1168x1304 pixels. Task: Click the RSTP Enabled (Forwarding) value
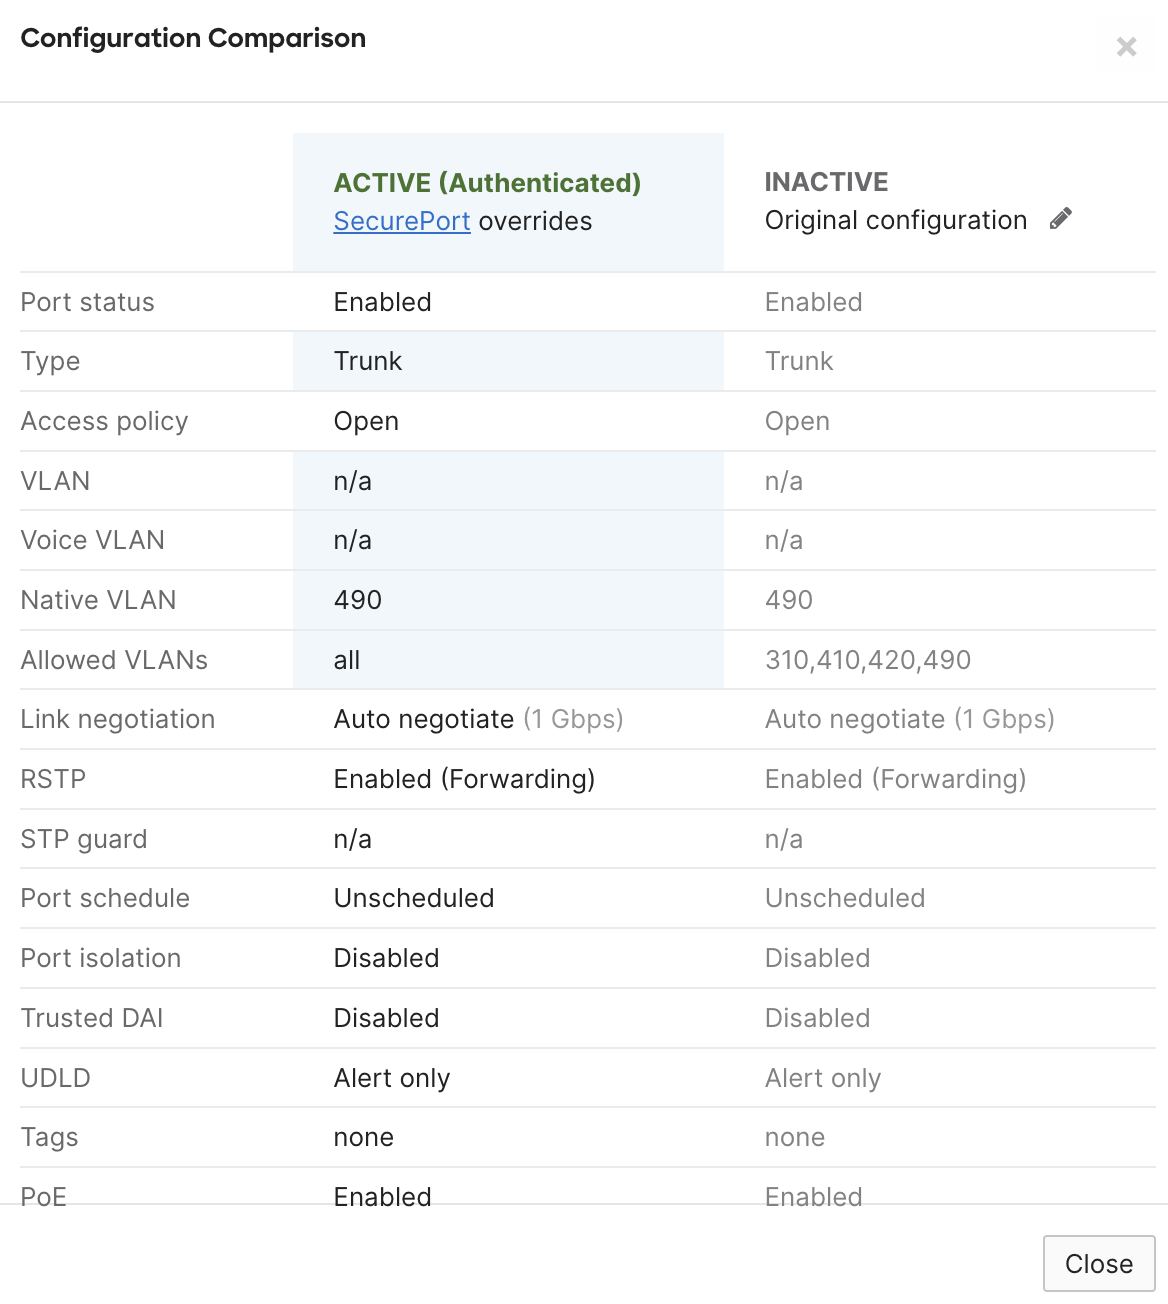point(464,779)
